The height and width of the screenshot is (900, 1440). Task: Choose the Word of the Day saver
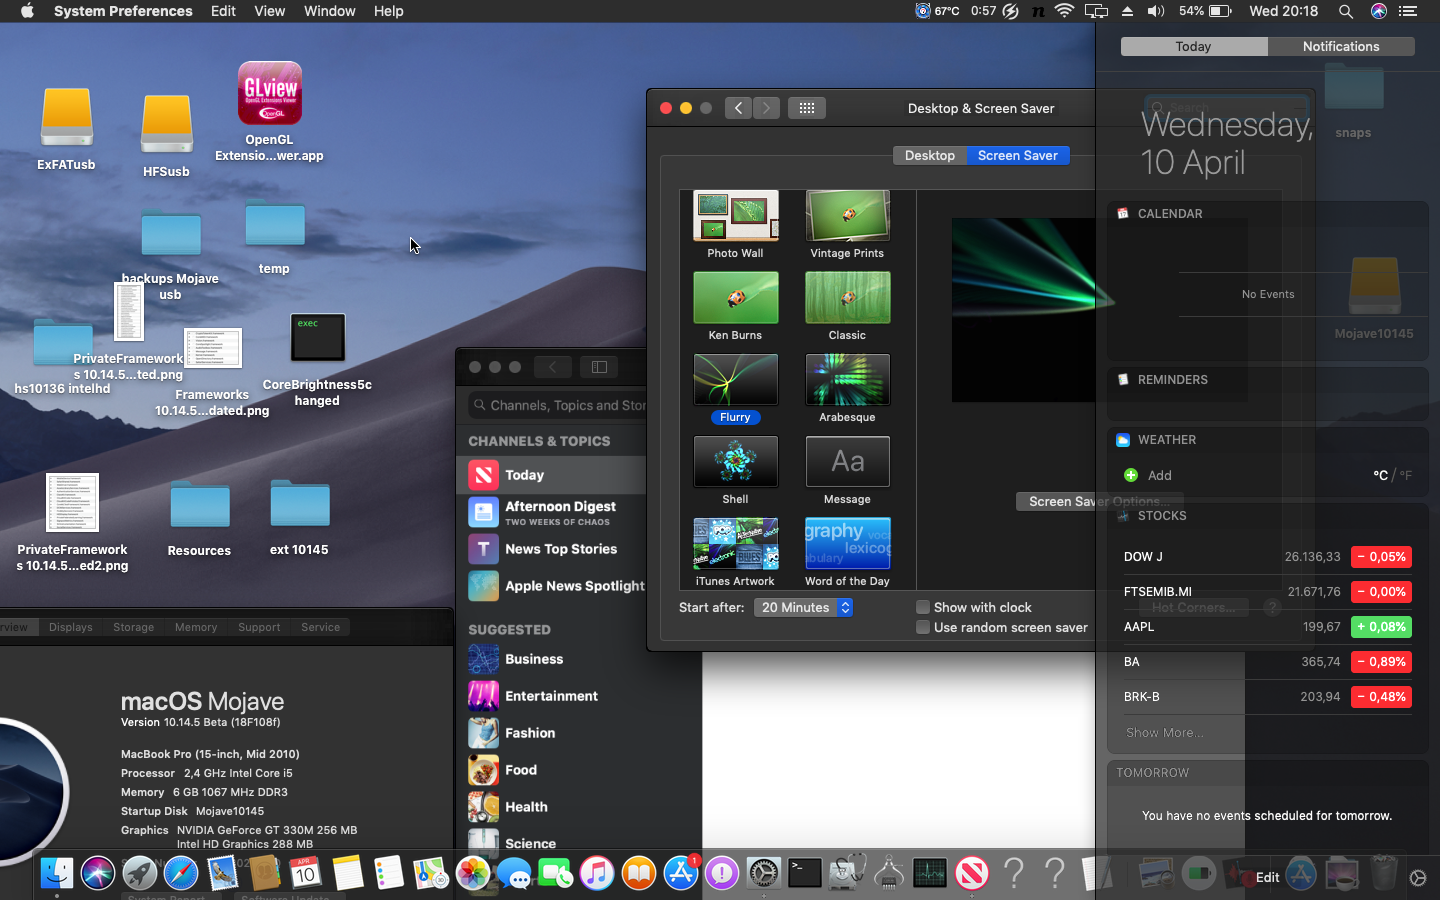[x=847, y=552]
